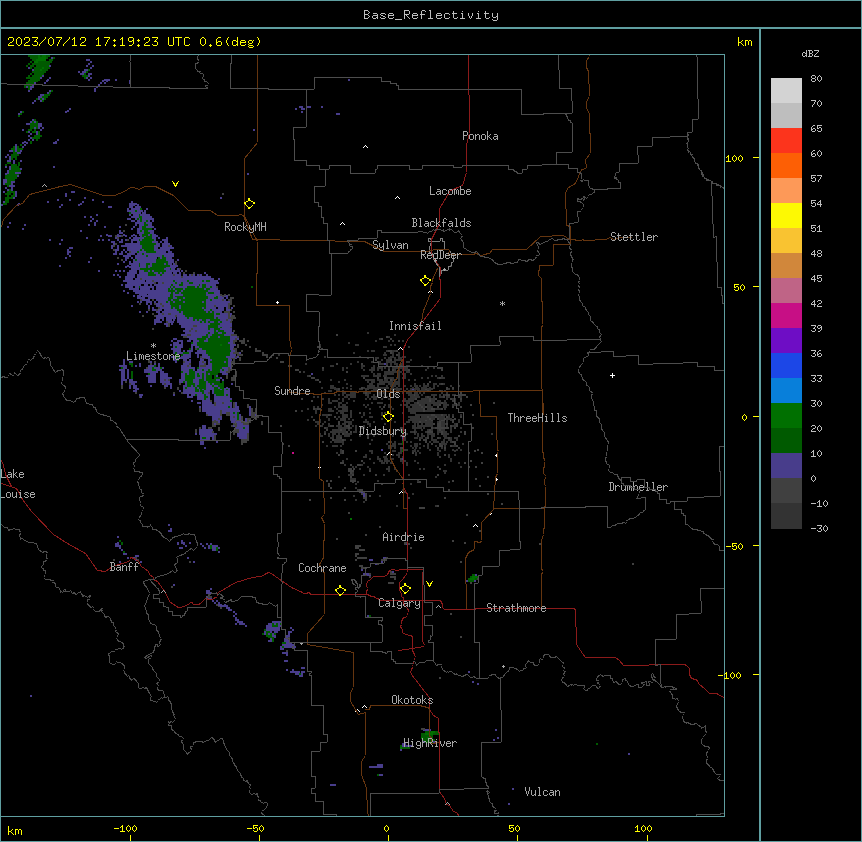The image size is (862, 842).
Task: Click the RedDeer label
Action: pyautogui.click(x=440, y=255)
